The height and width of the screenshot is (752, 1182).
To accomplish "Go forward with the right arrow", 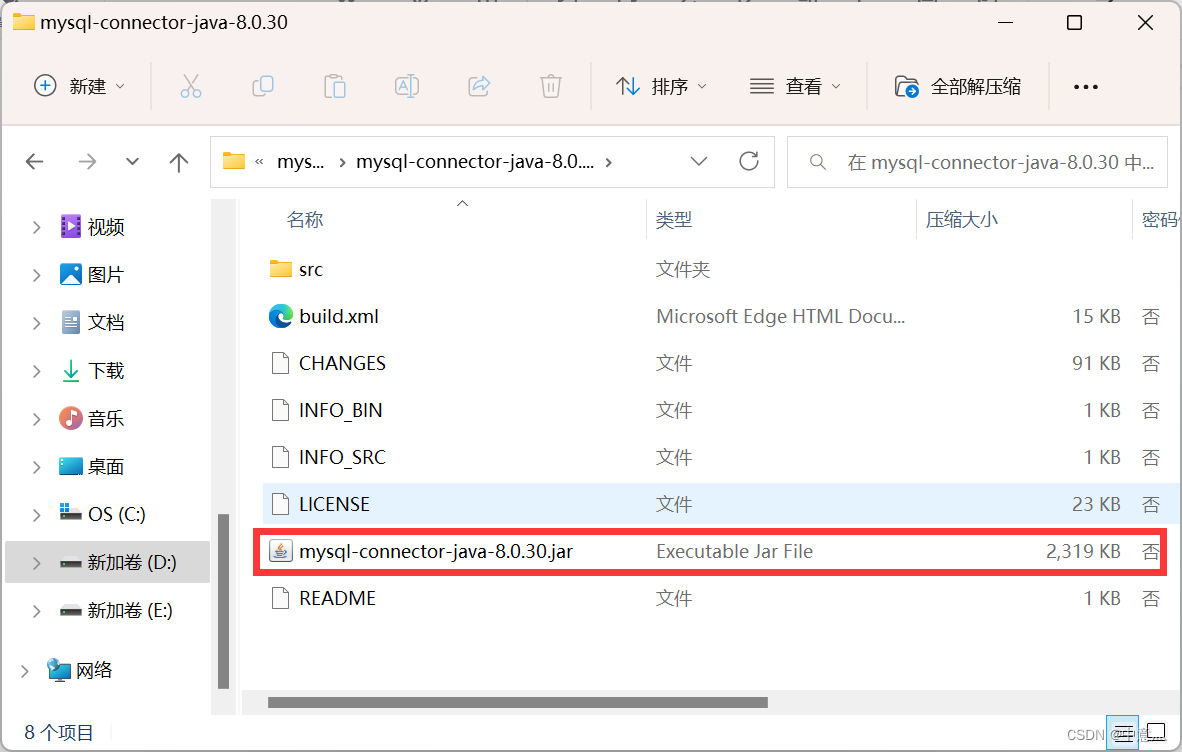I will coord(87,161).
